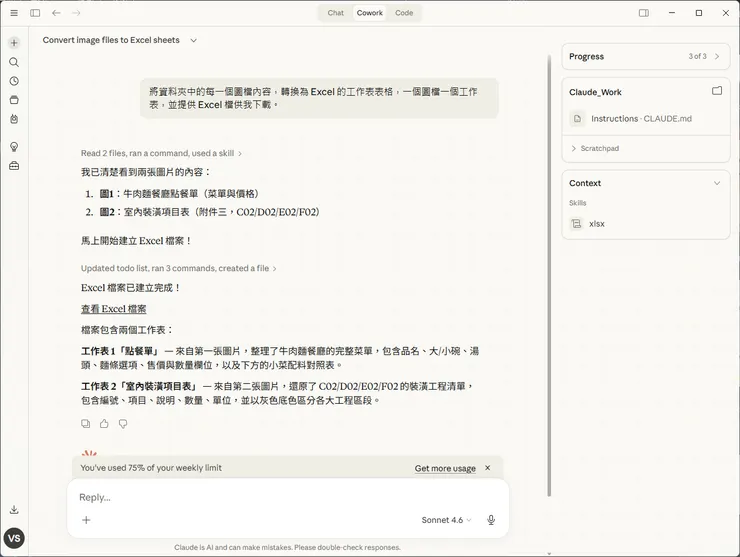The height and width of the screenshot is (557, 740).
Task: Click into the Reply input field
Action: pyautogui.click(x=288, y=497)
